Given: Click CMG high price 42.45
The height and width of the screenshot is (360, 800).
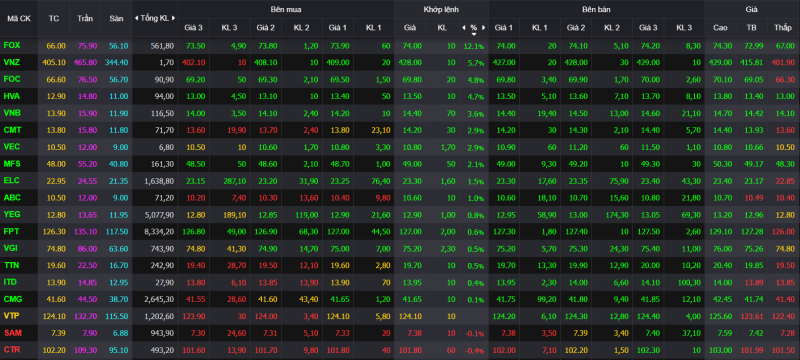Looking at the screenshot, I should (x=723, y=299).
